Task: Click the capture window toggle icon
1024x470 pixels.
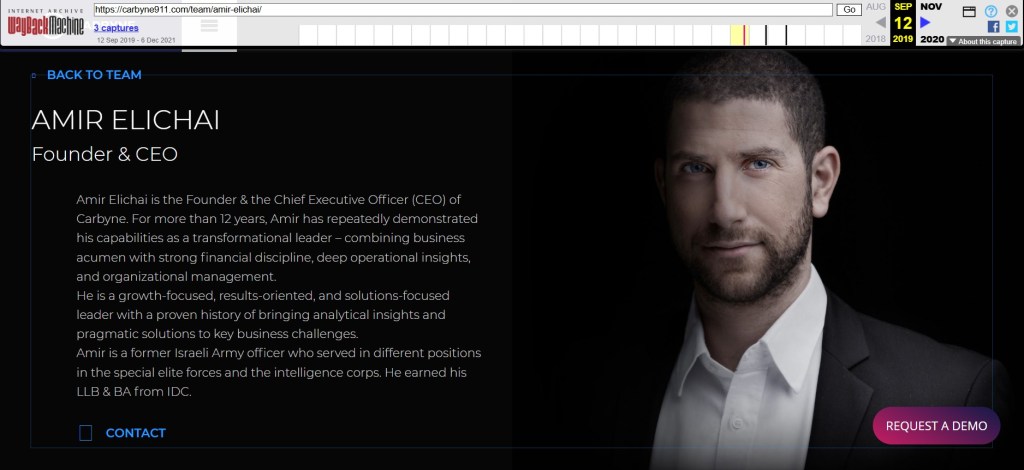Action: 969,12
